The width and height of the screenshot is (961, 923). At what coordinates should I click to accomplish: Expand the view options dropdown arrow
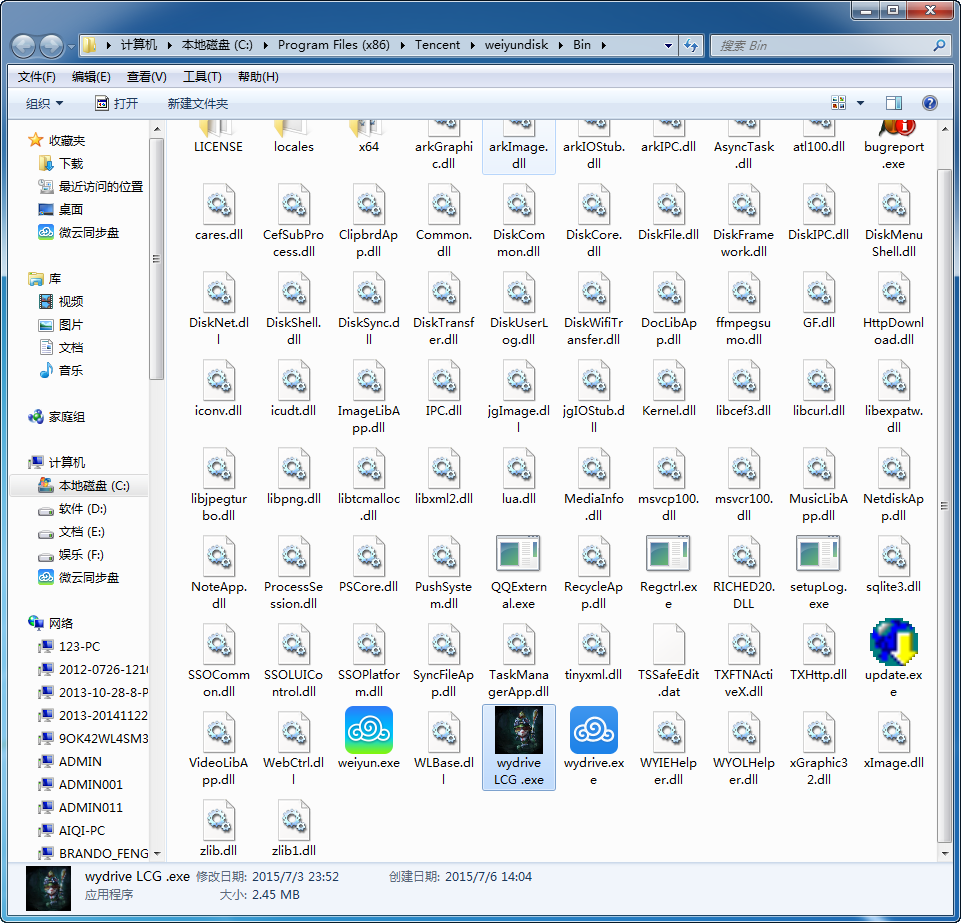click(860, 103)
